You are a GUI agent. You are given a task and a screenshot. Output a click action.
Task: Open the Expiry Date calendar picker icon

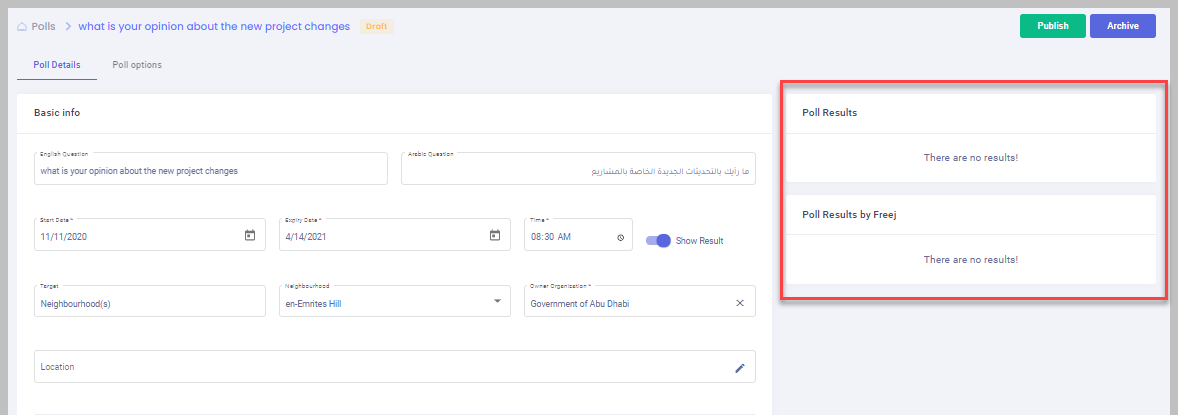[x=494, y=236]
